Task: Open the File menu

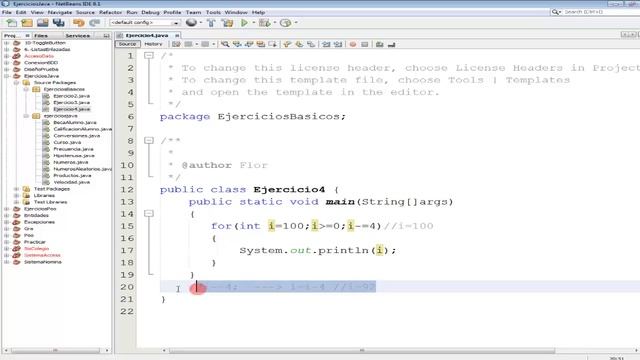Action: tap(7, 12)
